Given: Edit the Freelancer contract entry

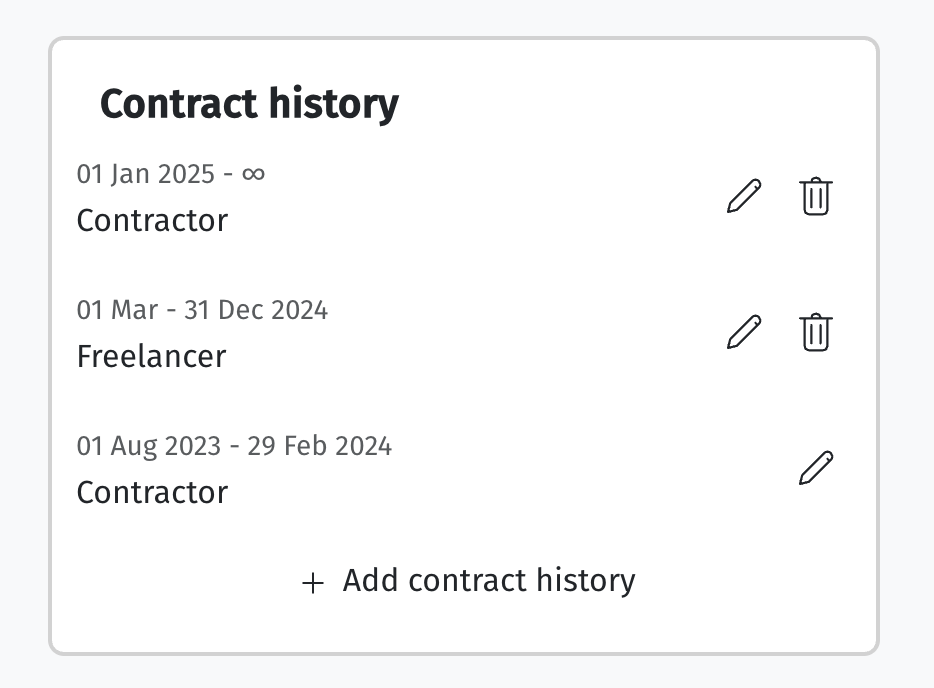Looking at the screenshot, I should tap(744, 332).
